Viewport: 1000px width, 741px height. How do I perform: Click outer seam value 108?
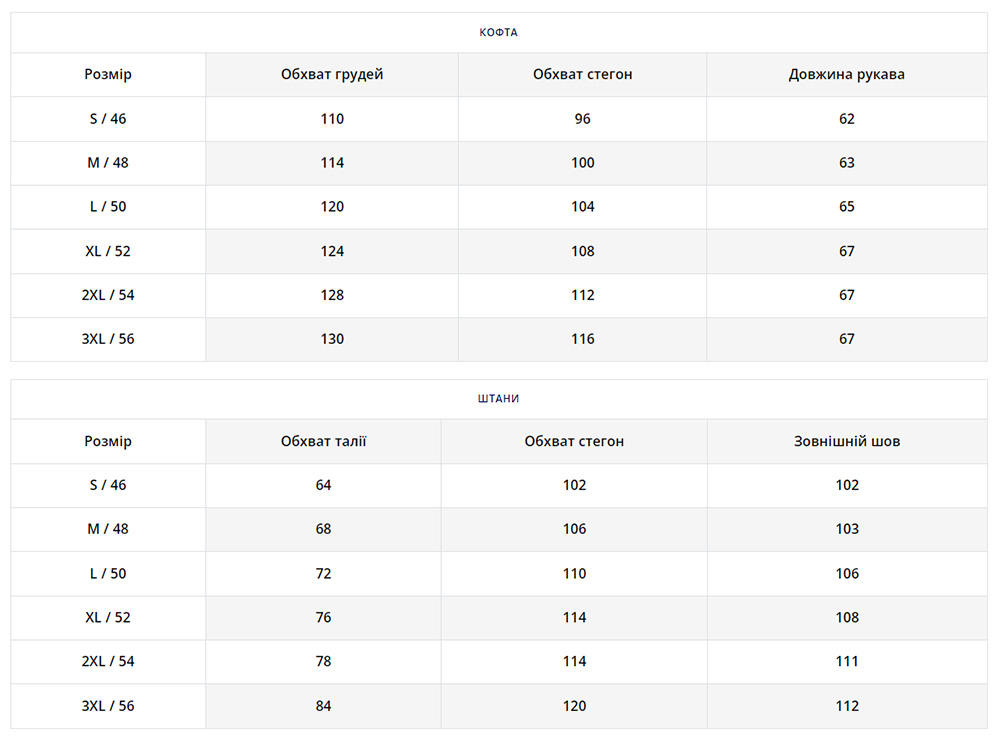[847, 618]
